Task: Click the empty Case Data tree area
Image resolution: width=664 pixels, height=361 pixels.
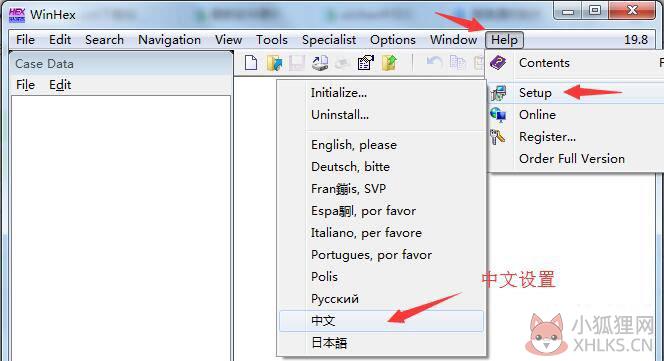Action: [x=121, y=228]
